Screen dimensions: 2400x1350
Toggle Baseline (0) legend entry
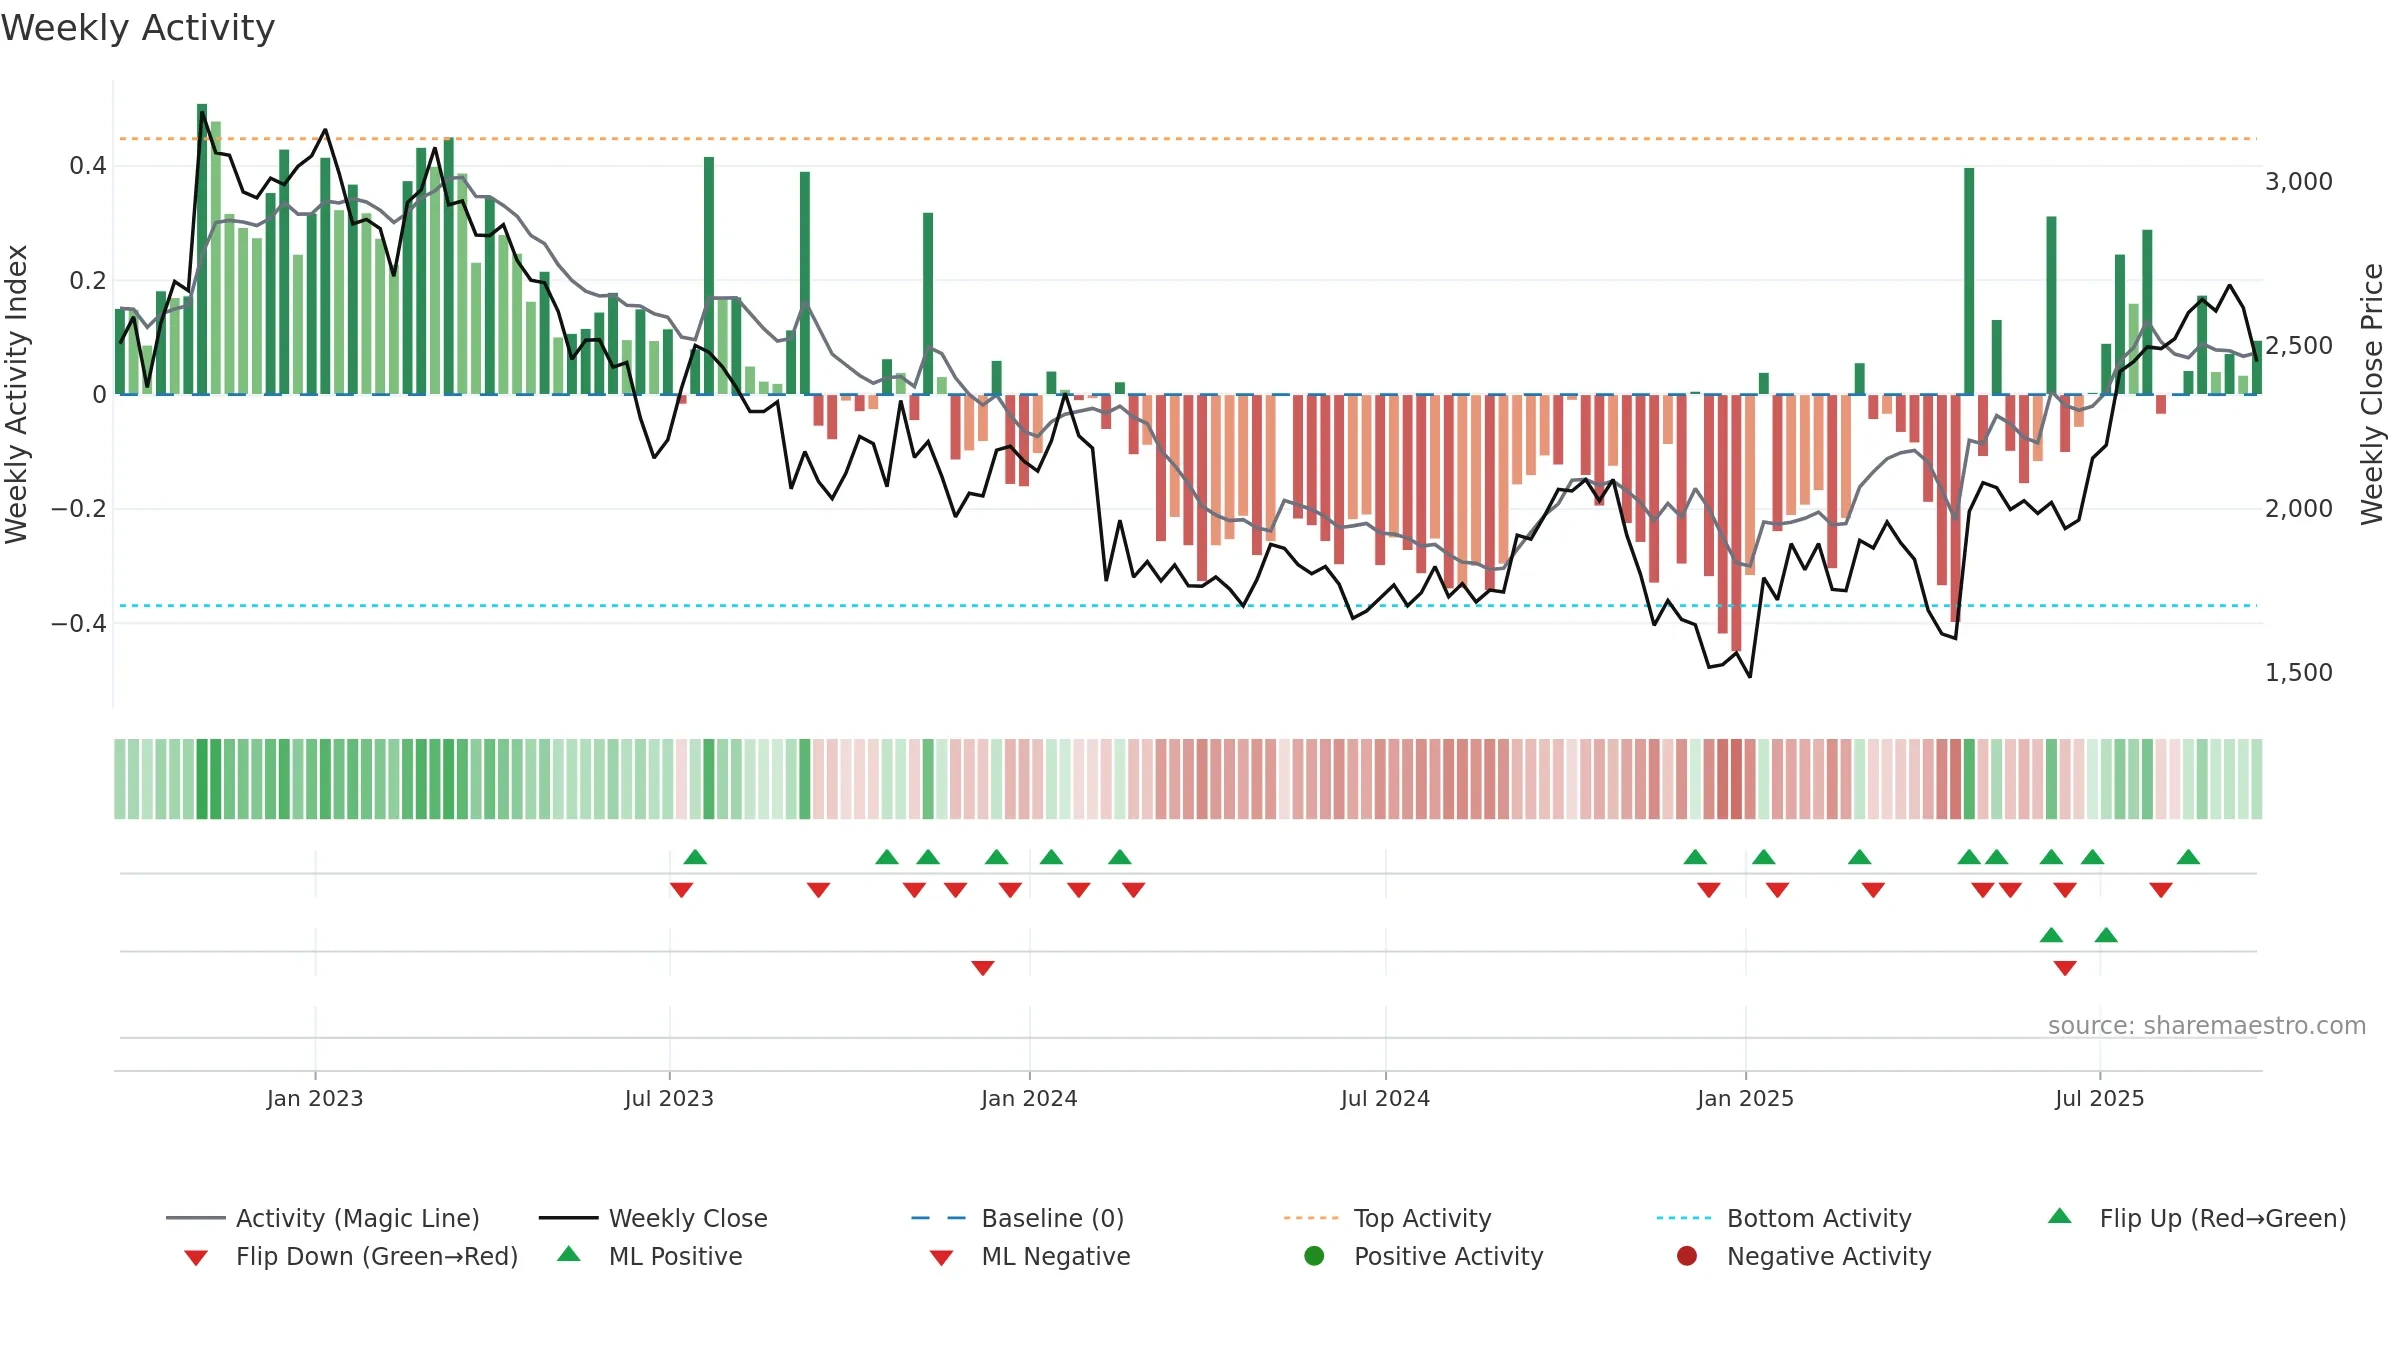coord(1018,1218)
